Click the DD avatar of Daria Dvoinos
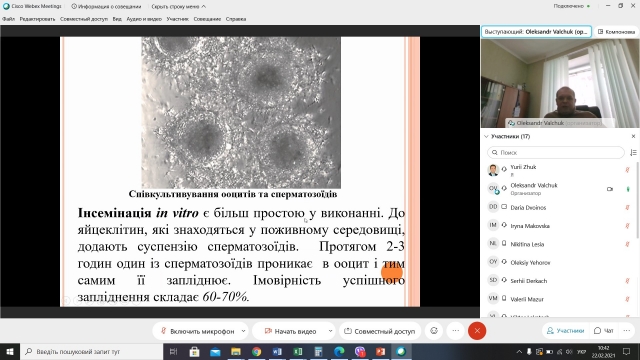640x360 pixels. coord(493,207)
